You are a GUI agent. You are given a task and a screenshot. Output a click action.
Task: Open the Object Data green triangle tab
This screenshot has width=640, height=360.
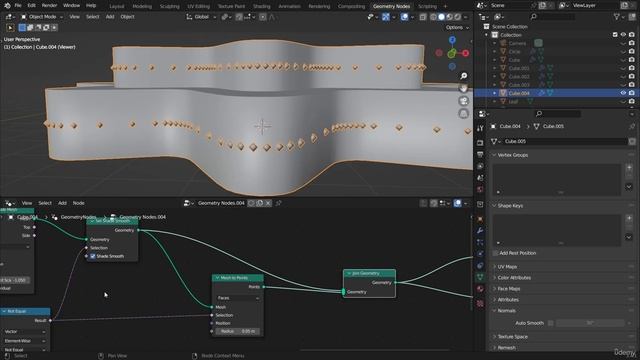[x=480, y=277]
